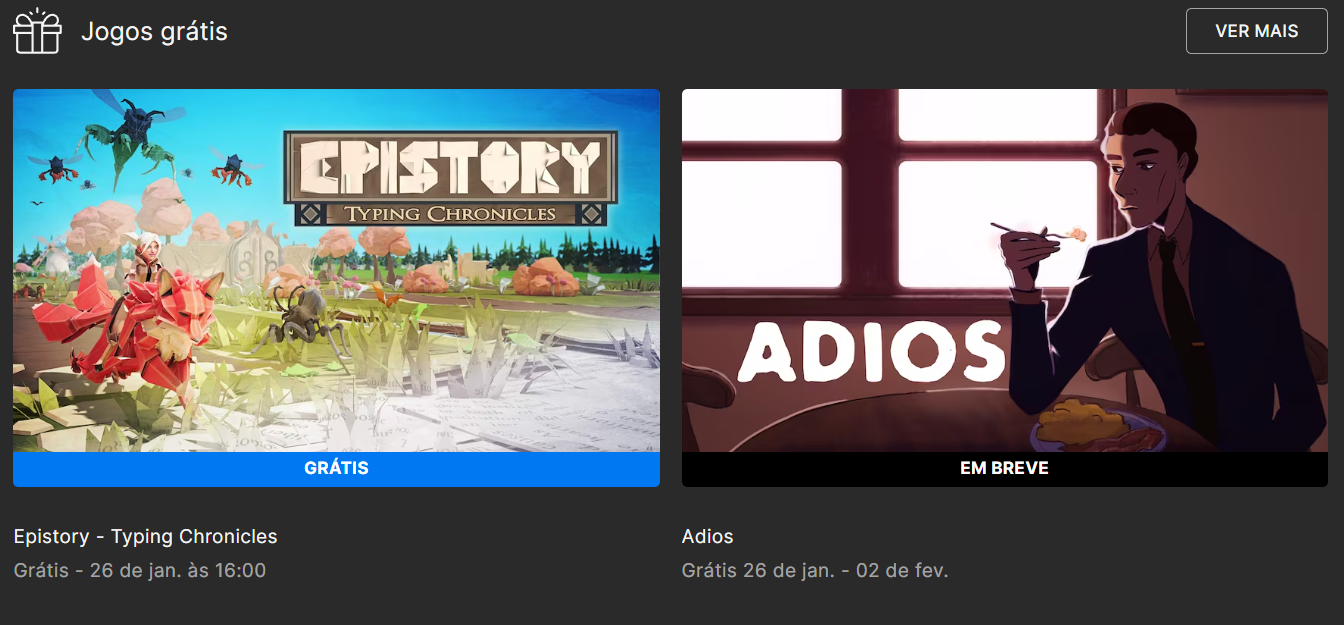
Task: Click the black EM BREVE banner
Action: 1005,469
